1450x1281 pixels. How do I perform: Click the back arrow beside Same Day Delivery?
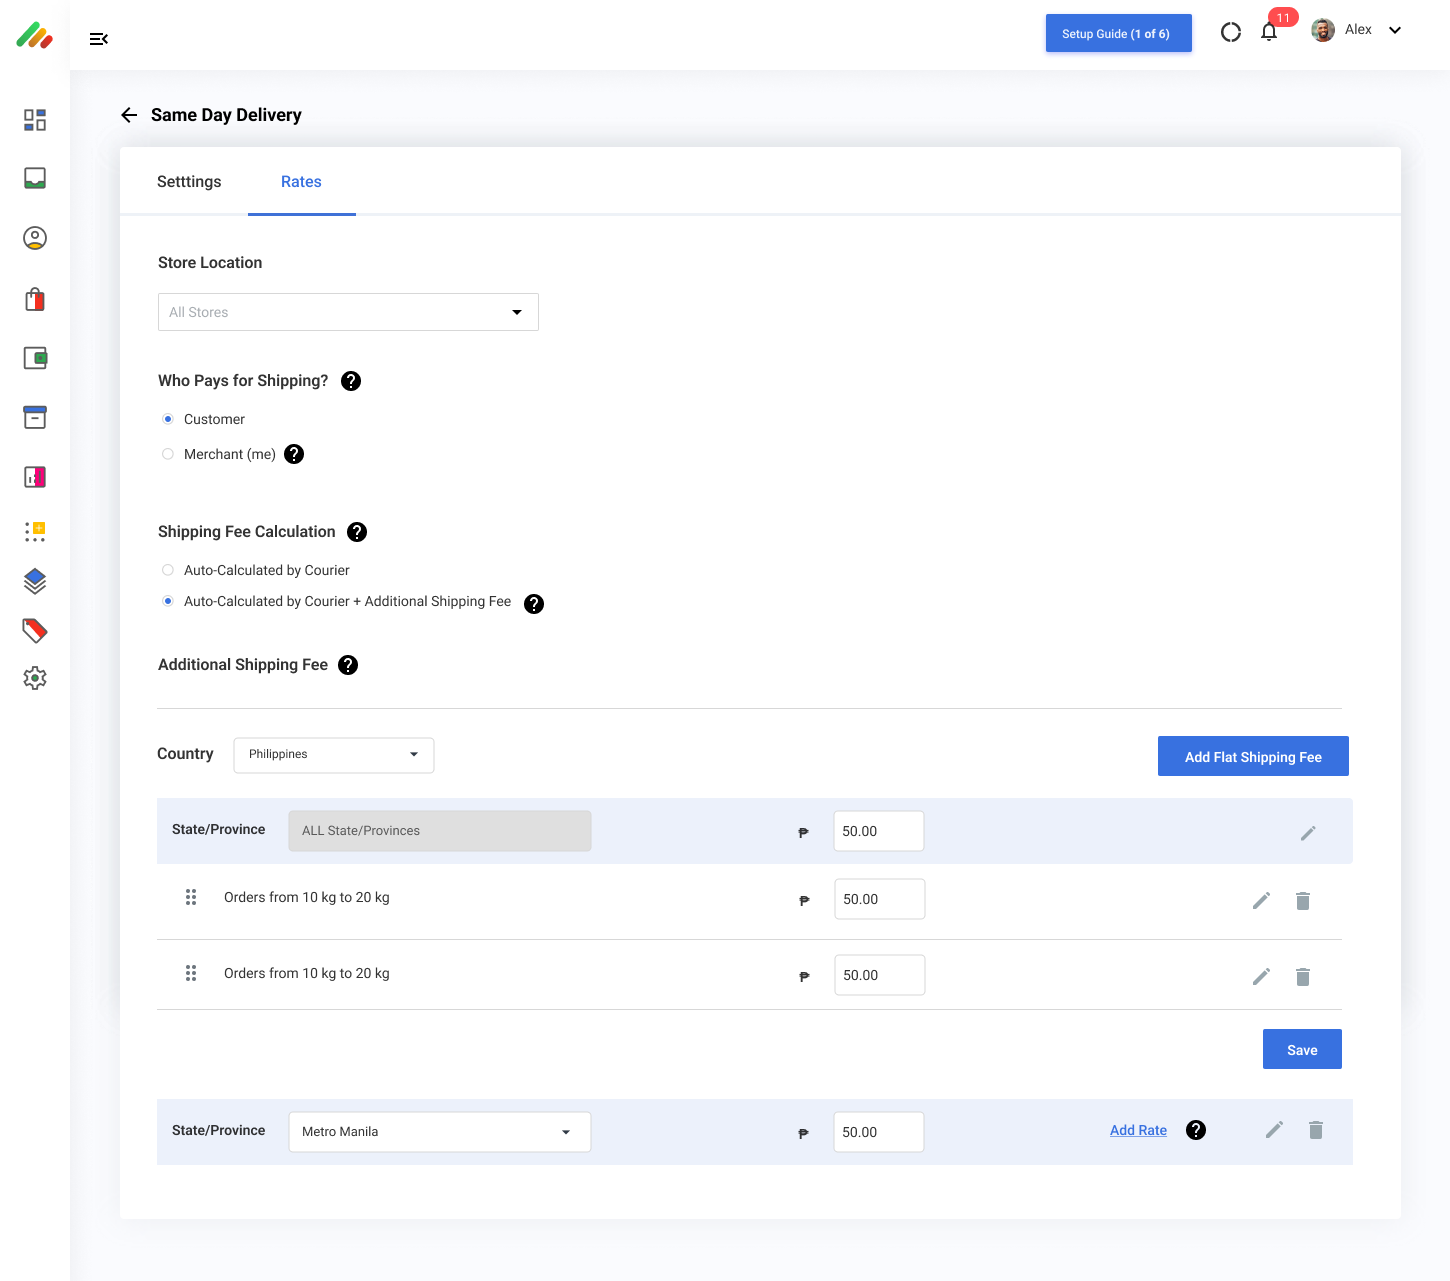coord(129,115)
